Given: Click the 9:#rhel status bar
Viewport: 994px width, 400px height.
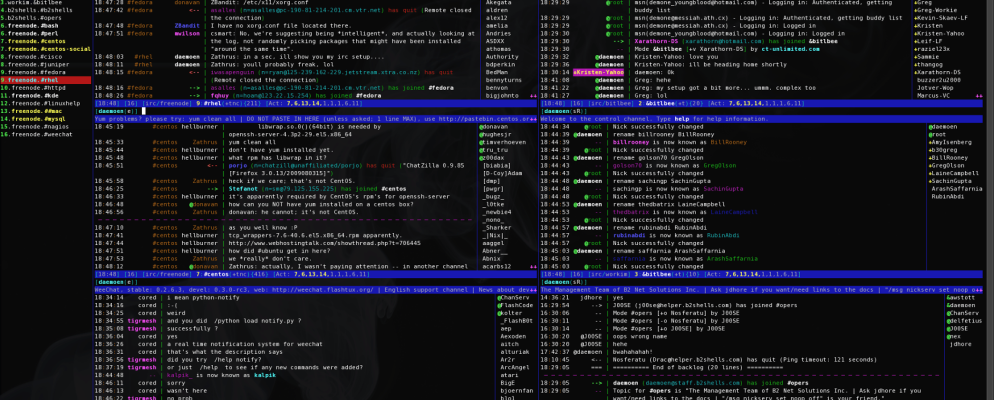Looking at the screenshot, I should tap(316, 103).
